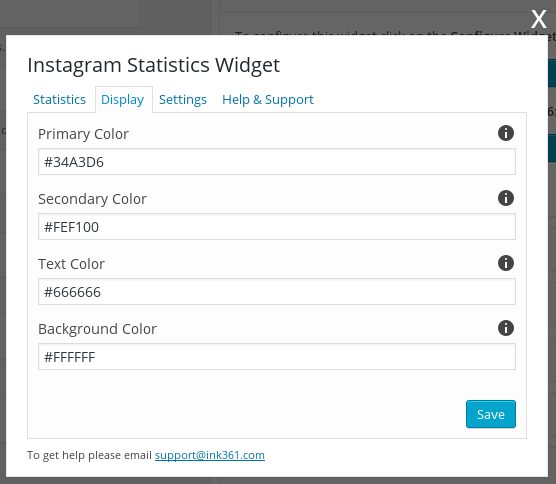Select the Display tab
The width and height of the screenshot is (556, 484).
[x=123, y=100]
